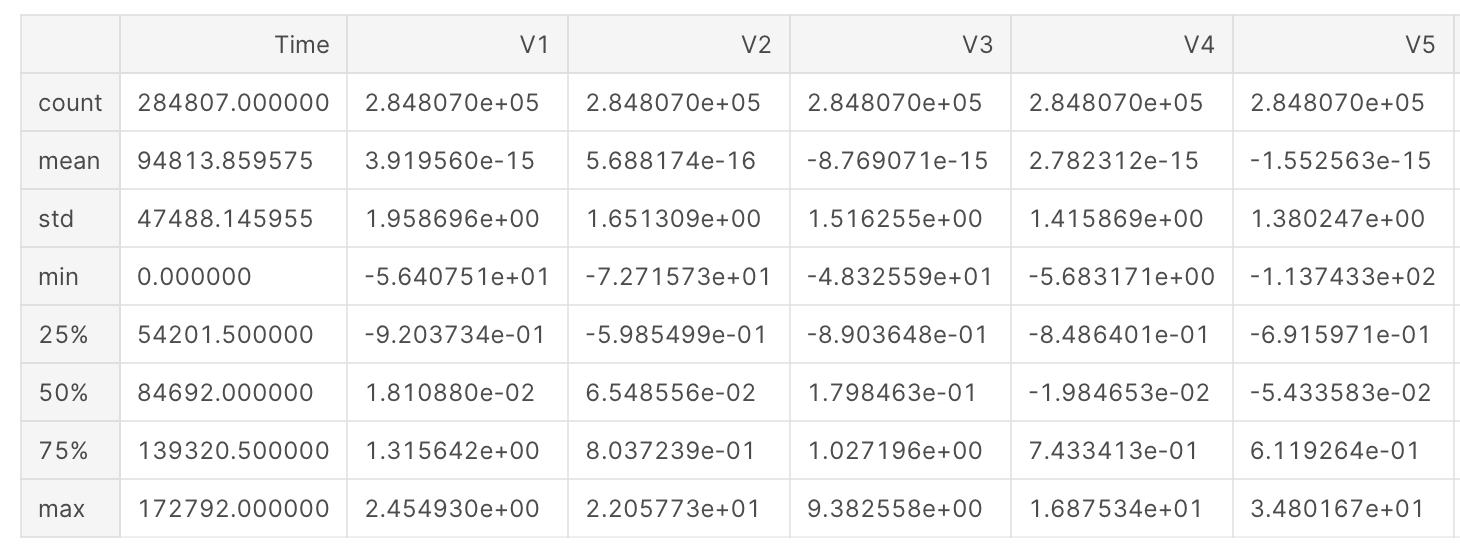Screen dimensions: 1460x556
Task: Click the std row label
Action: point(56,218)
